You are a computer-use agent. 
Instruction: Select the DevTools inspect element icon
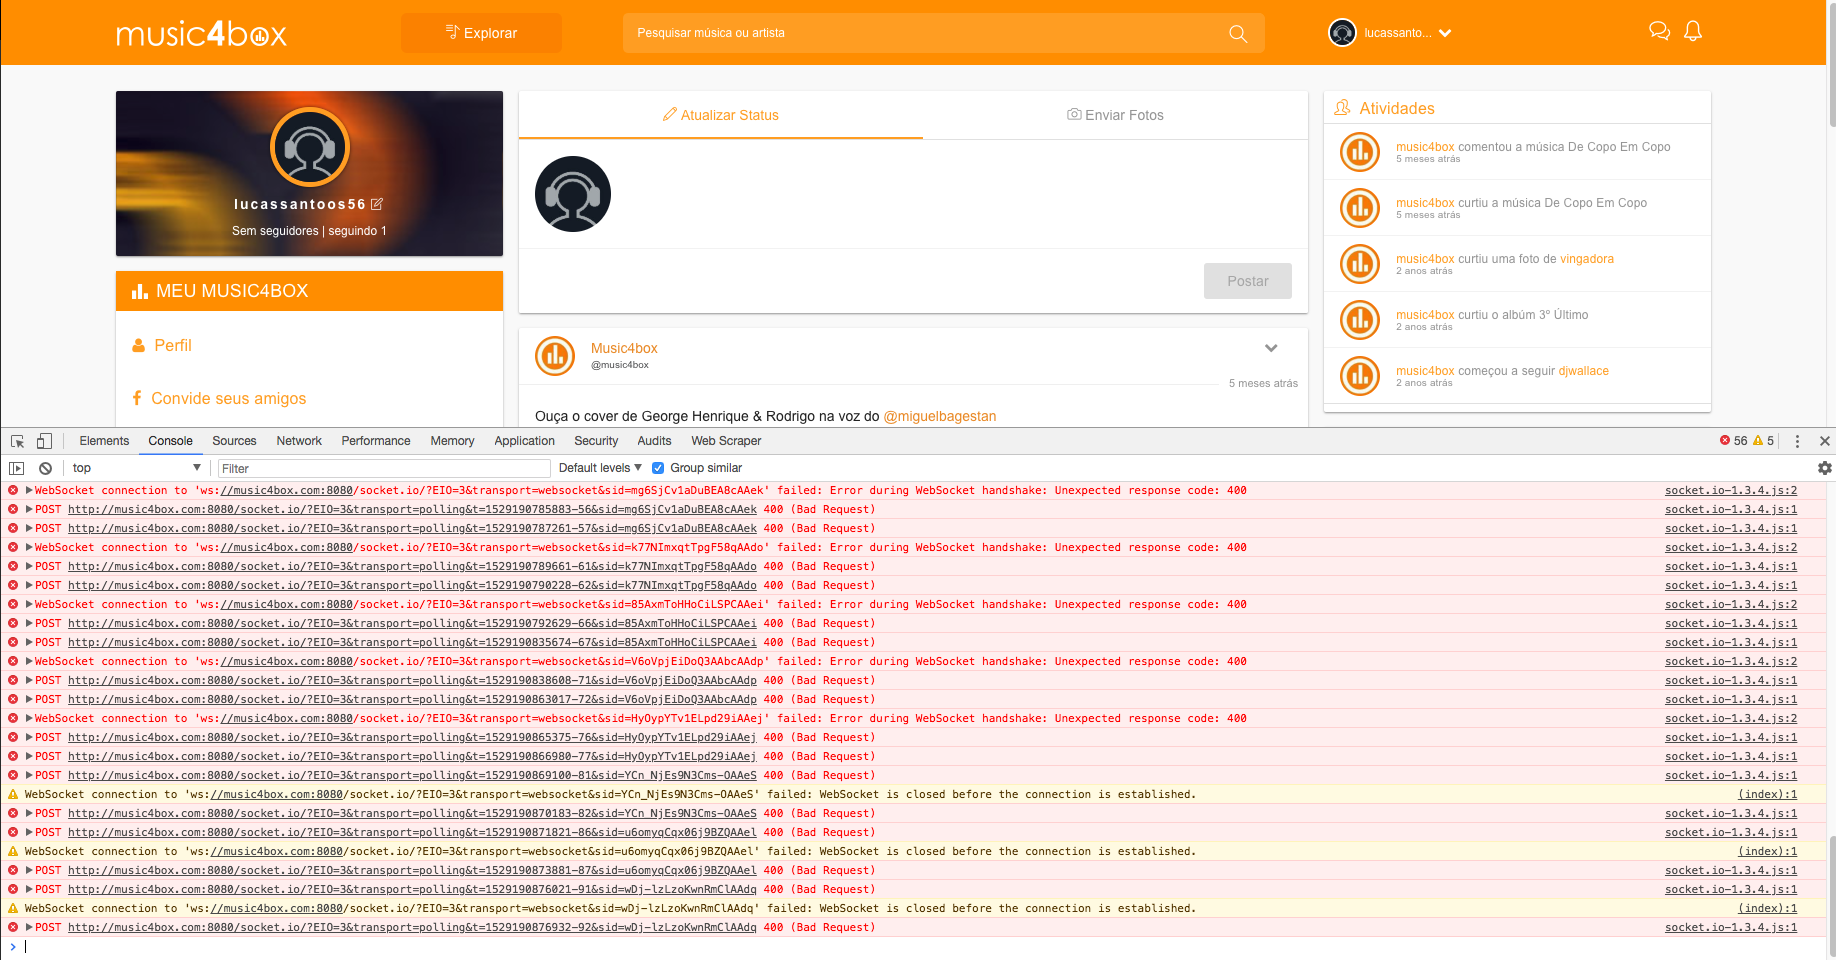point(17,441)
